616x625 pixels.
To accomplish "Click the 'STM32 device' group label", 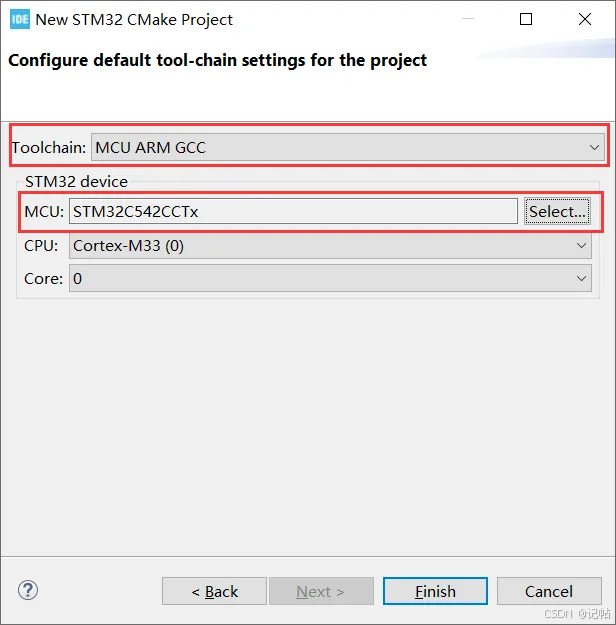I will 76,181.
